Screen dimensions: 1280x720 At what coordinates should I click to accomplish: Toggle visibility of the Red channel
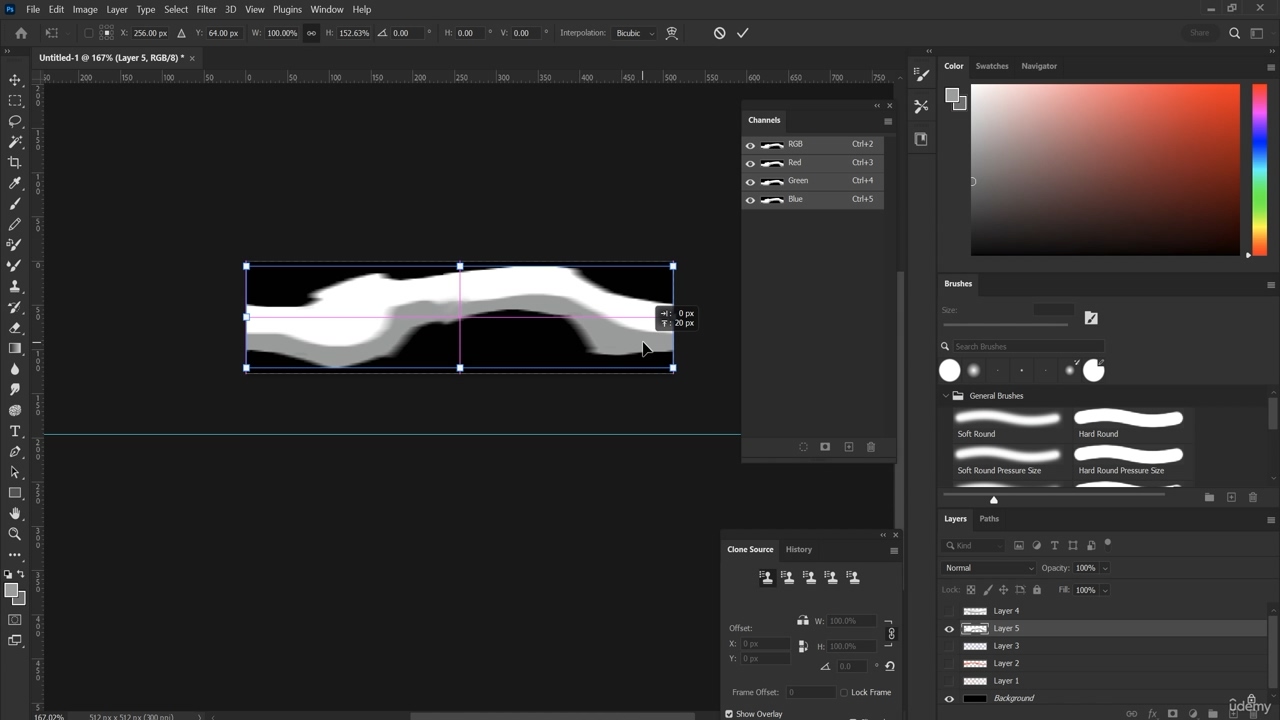(x=750, y=163)
